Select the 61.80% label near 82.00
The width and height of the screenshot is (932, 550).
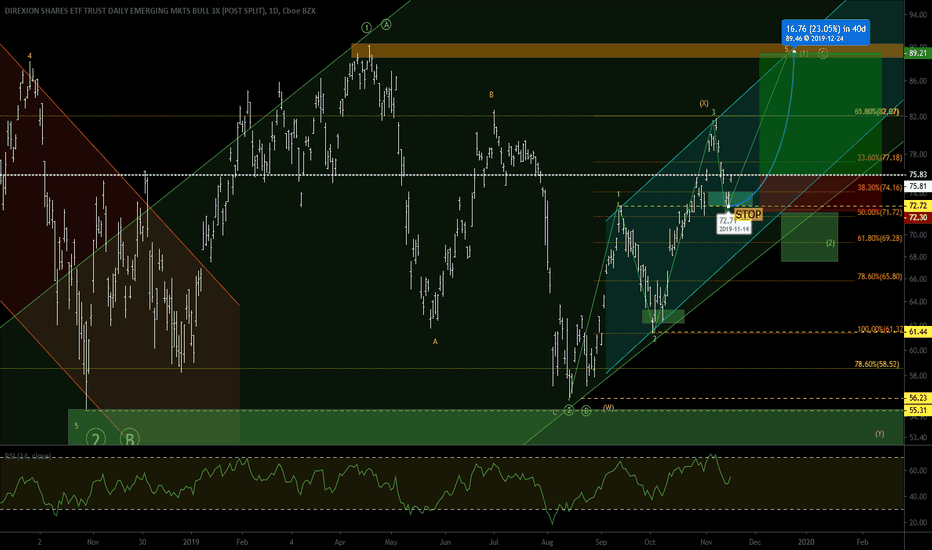pos(877,111)
